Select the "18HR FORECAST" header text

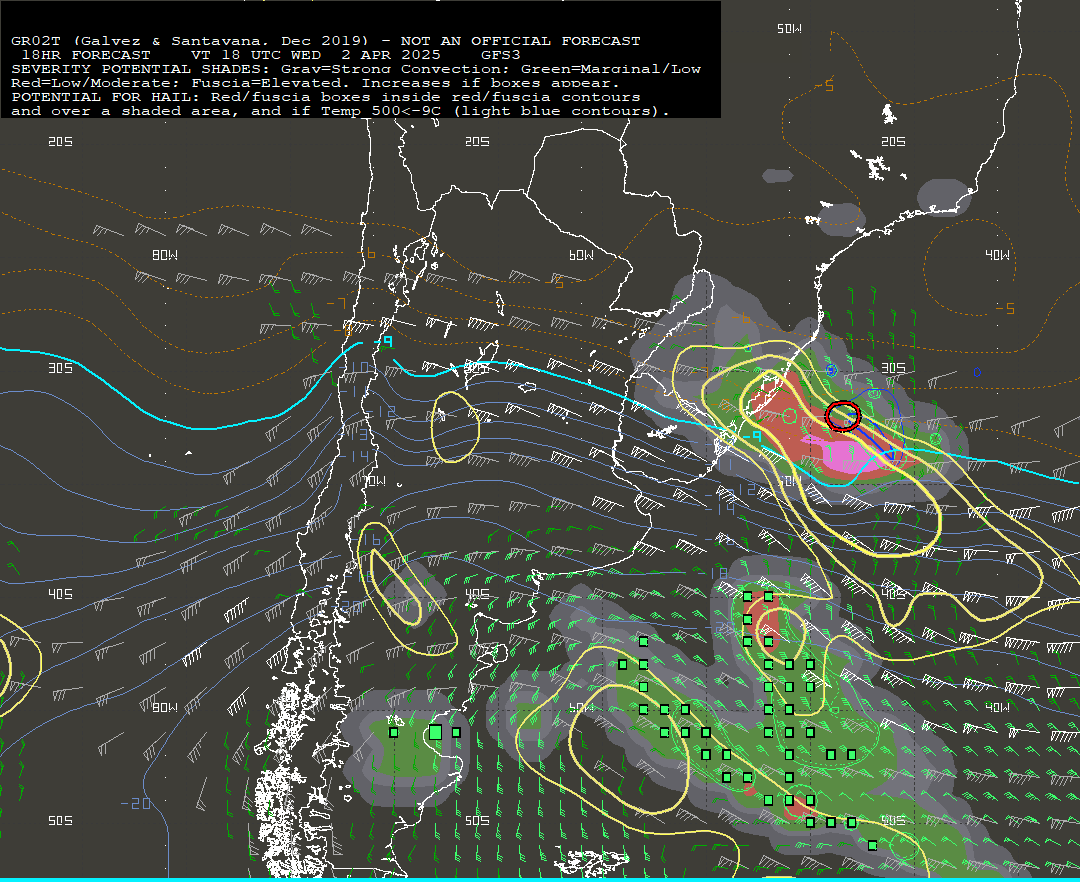86,55
